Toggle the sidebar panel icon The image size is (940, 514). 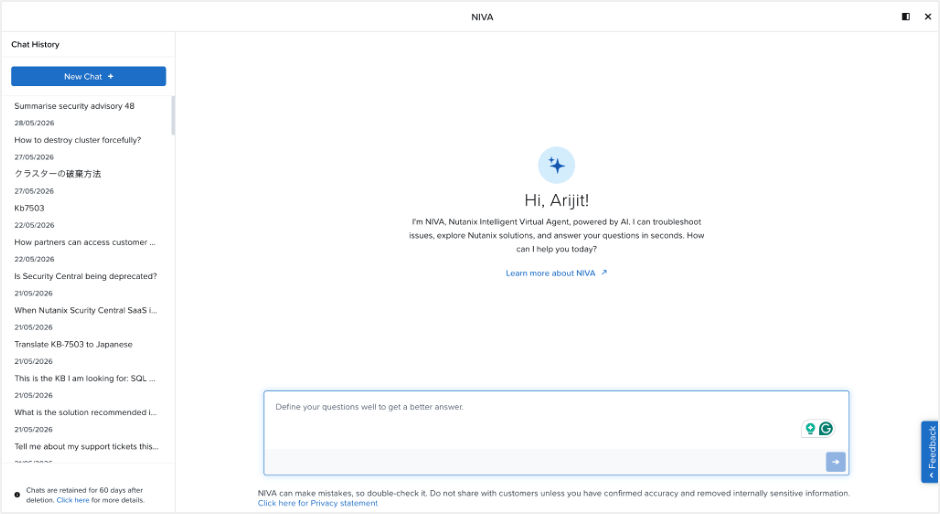pos(906,17)
